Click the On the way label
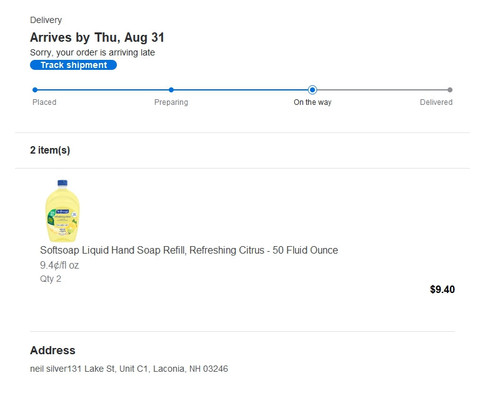The image size is (500, 416). point(312,102)
